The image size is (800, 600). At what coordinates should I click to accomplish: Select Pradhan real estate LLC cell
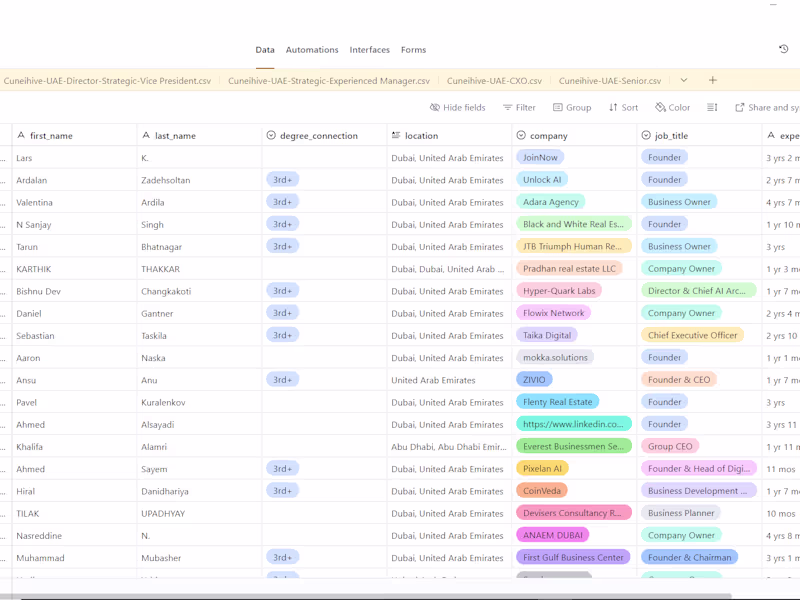pos(574,269)
